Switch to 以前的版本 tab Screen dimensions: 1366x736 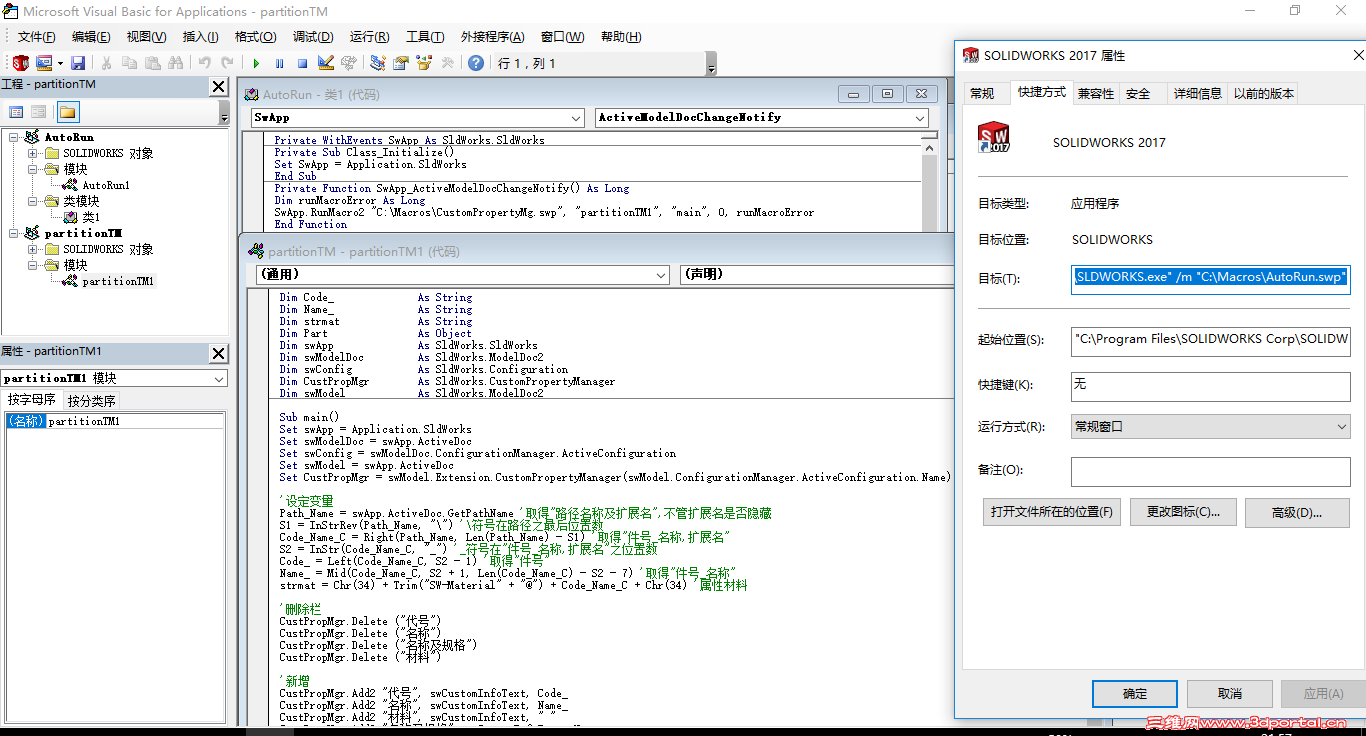1264,94
